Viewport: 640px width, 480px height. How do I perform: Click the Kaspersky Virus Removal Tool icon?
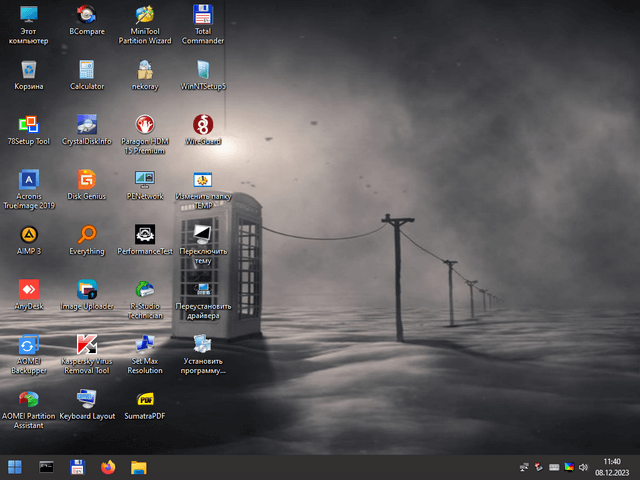tap(87, 345)
